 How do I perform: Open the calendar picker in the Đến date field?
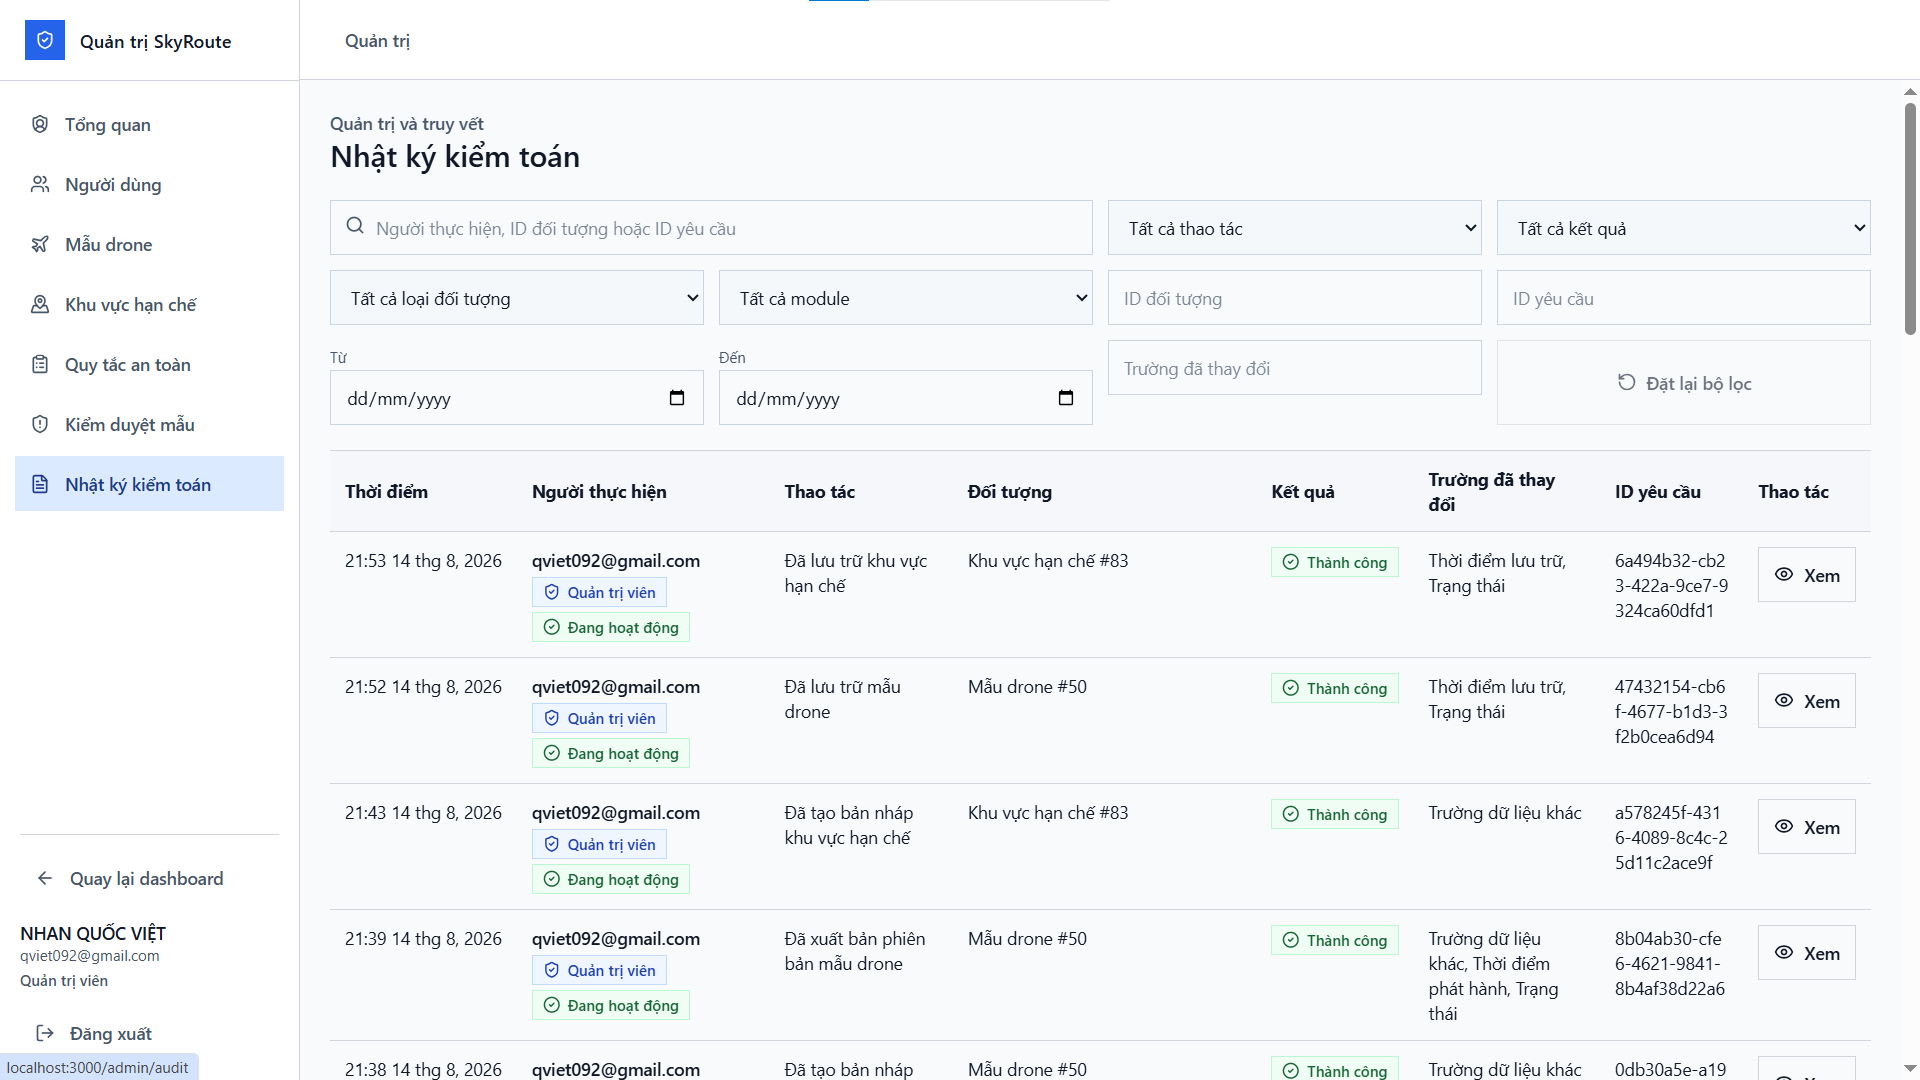pyautogui.click(x=1066, y=398)
